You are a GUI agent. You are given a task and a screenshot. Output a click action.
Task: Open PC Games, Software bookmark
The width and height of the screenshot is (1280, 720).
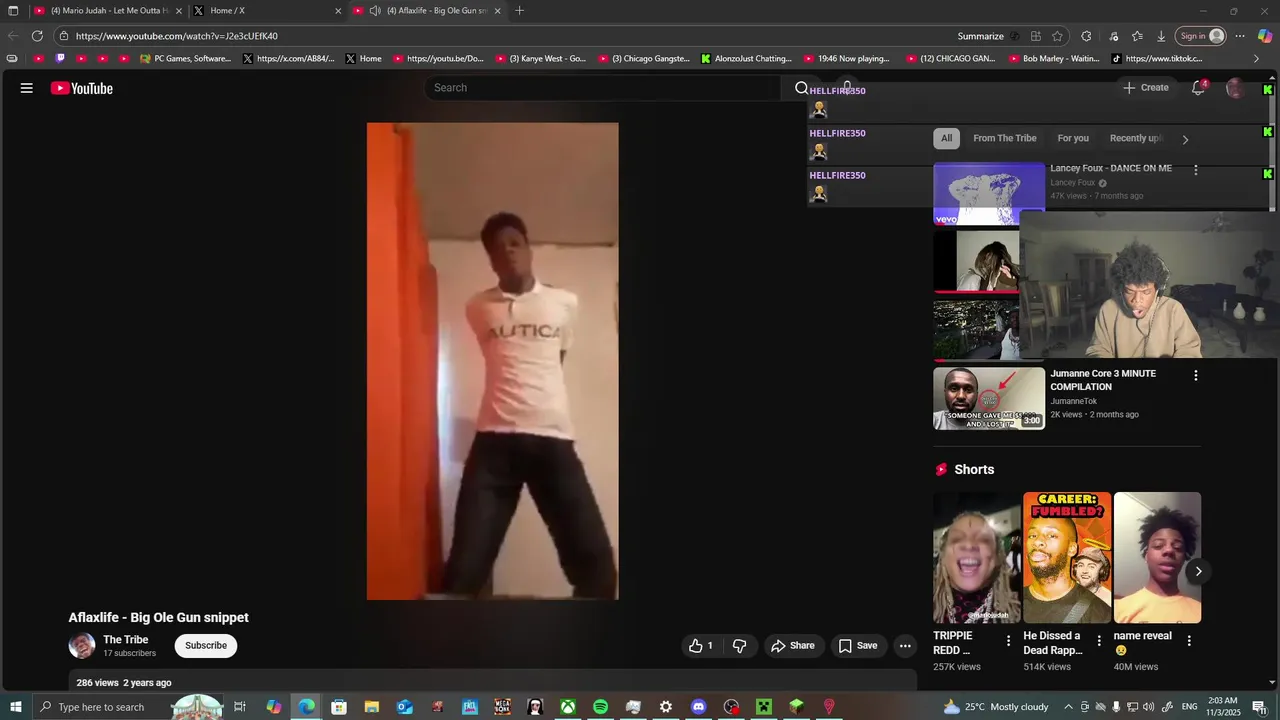pos(186,59)
